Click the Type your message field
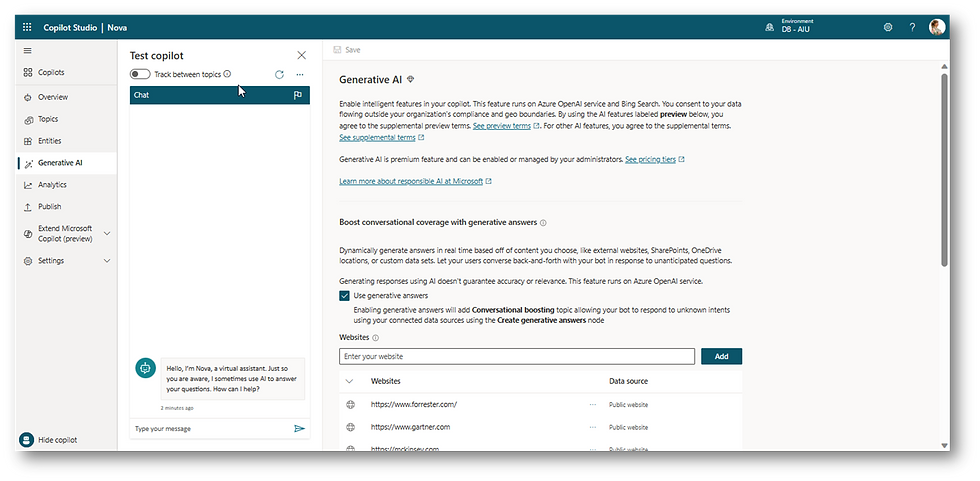The width and height of the screenshot is (980, 481). tap(211, 429)
